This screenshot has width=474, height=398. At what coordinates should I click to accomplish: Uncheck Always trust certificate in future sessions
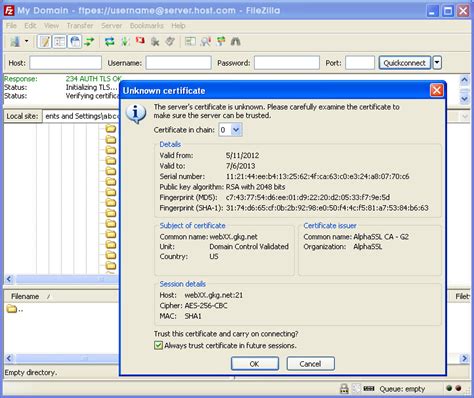[158, 345]
